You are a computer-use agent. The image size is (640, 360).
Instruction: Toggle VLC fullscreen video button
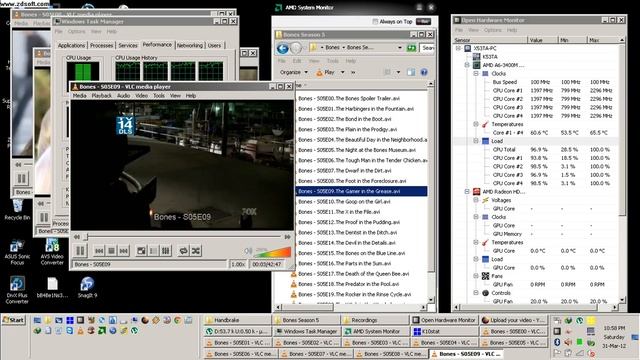pos(141,251)
